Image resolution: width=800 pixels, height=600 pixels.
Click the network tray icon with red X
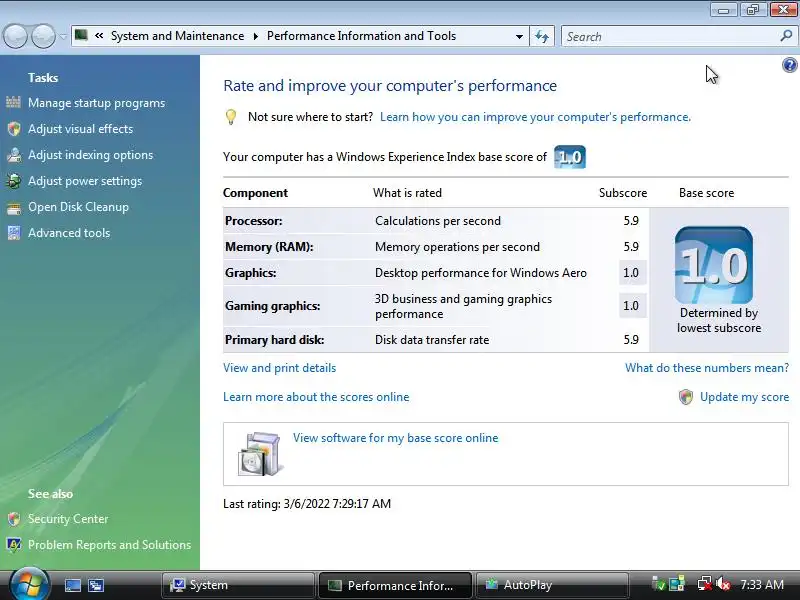(x=705, y=584)
